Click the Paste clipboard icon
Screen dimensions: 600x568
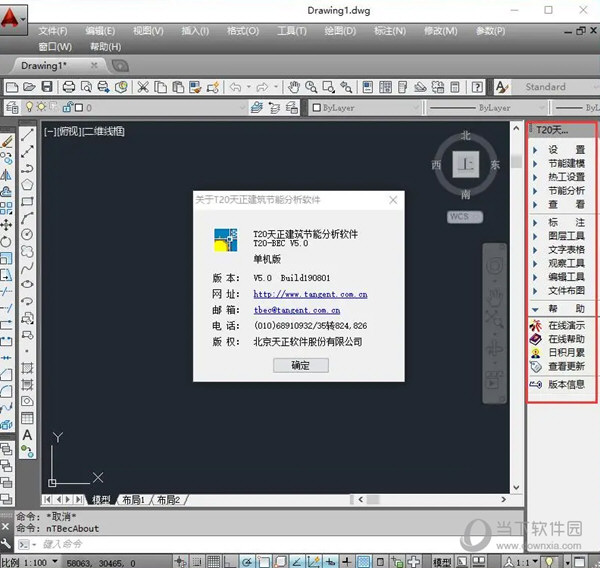coord(178,87)
